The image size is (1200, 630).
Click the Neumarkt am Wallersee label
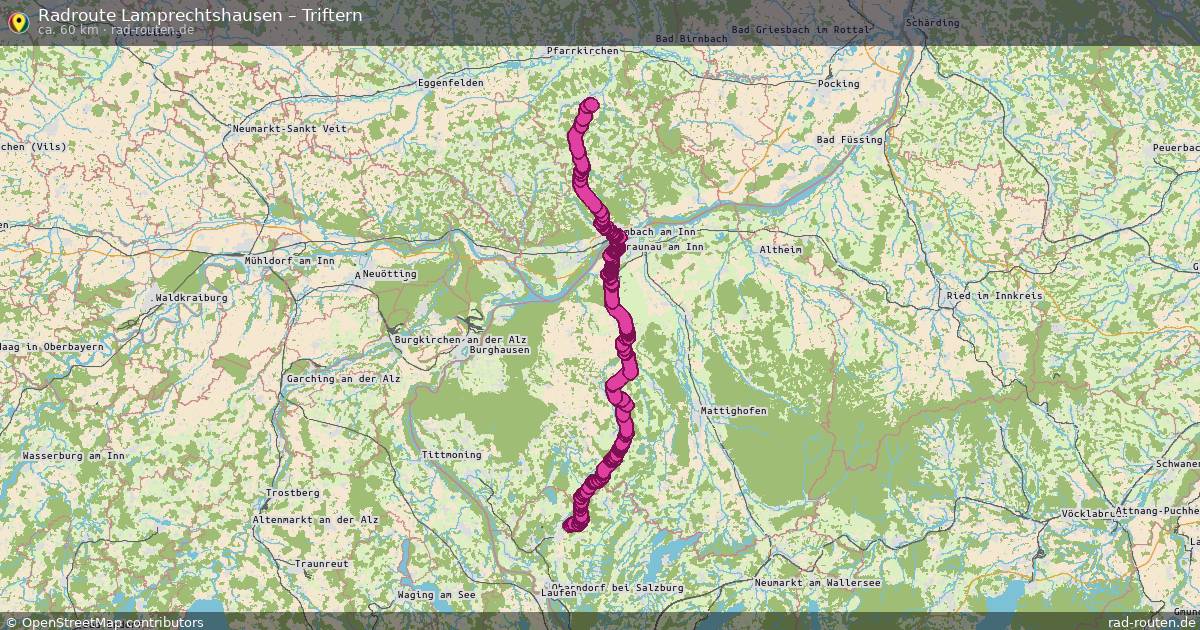point(818,582)
